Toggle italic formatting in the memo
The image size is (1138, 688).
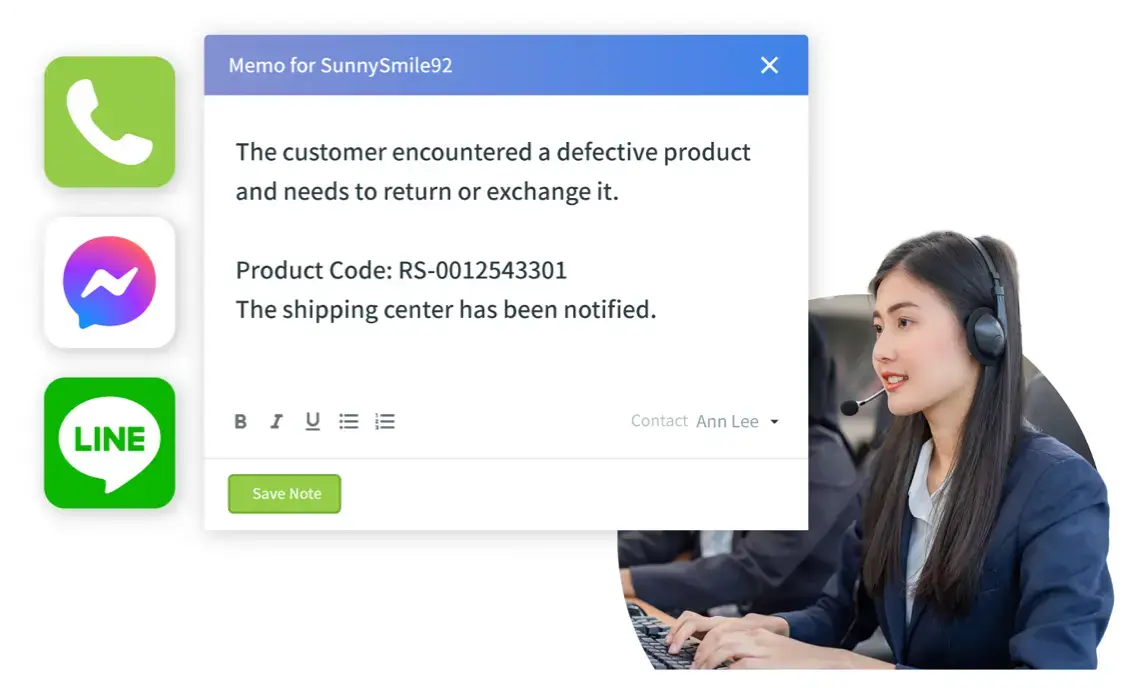pos(277,422)
